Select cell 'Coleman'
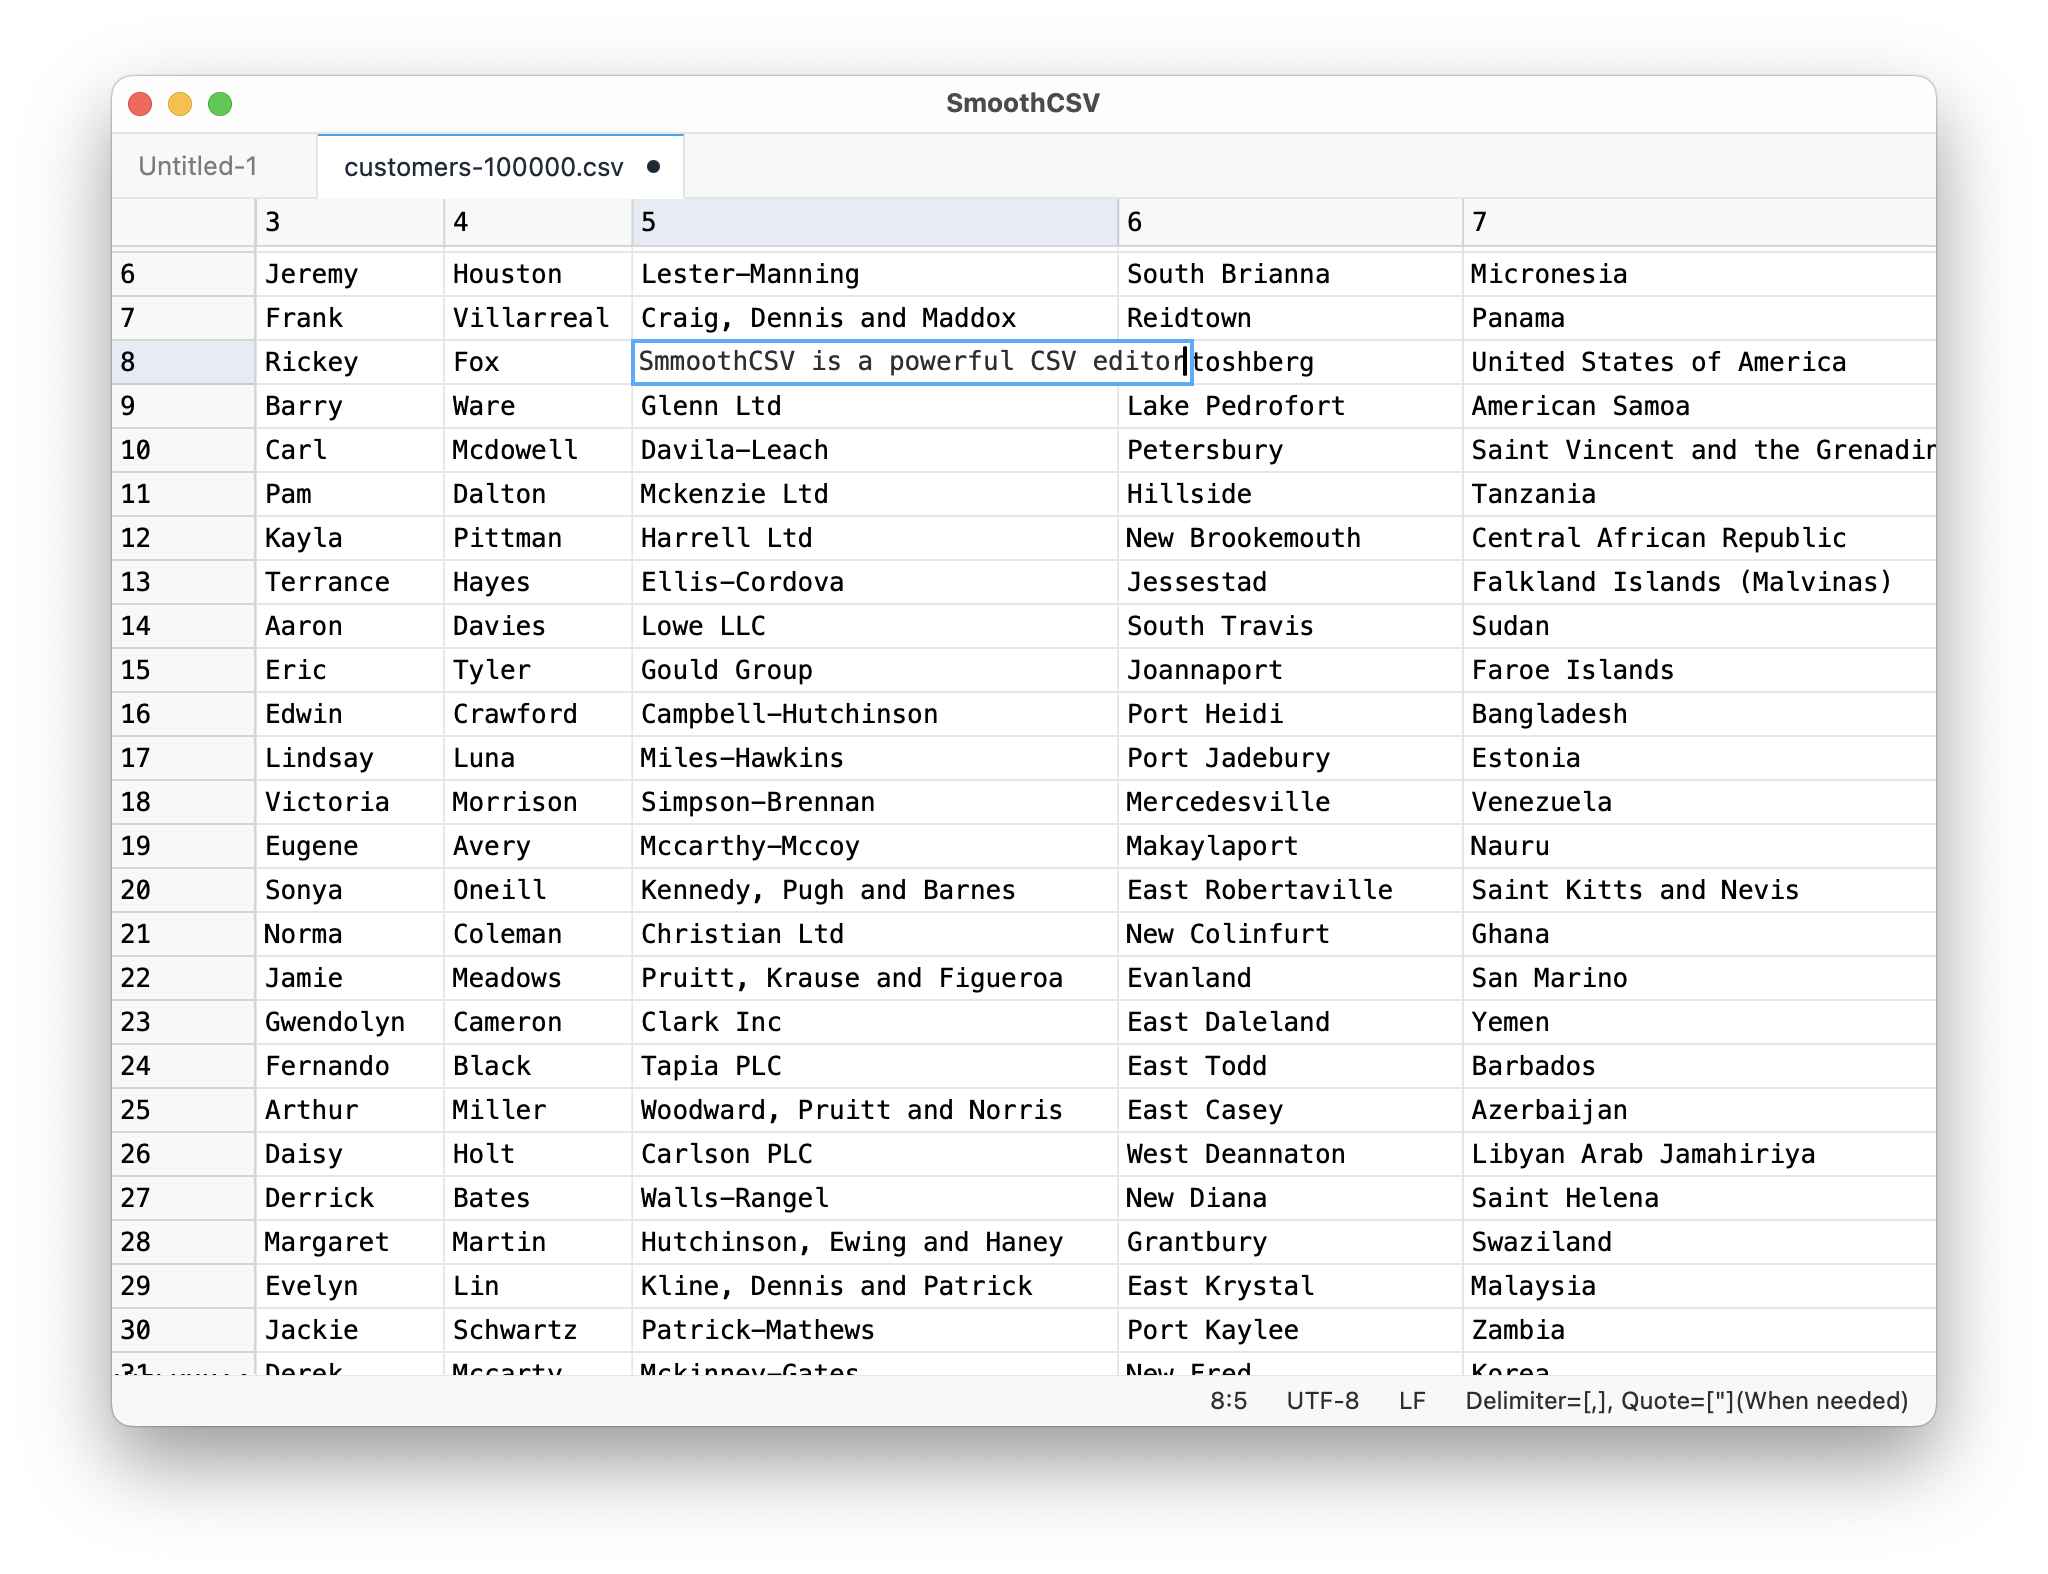Viewport: 2048px width, 1574px height. [538, 934]
